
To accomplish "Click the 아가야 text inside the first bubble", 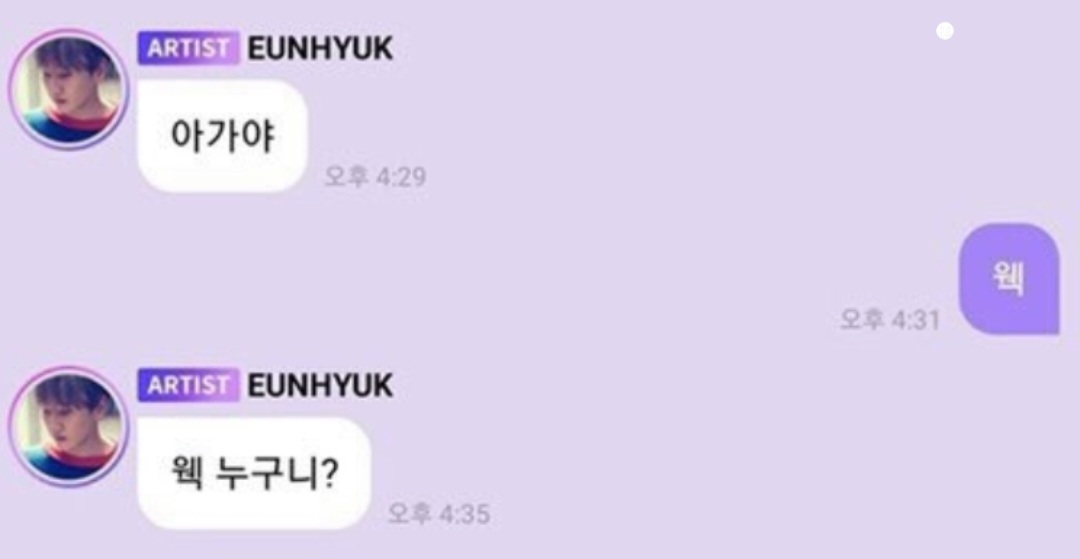I will coord(222,136).
